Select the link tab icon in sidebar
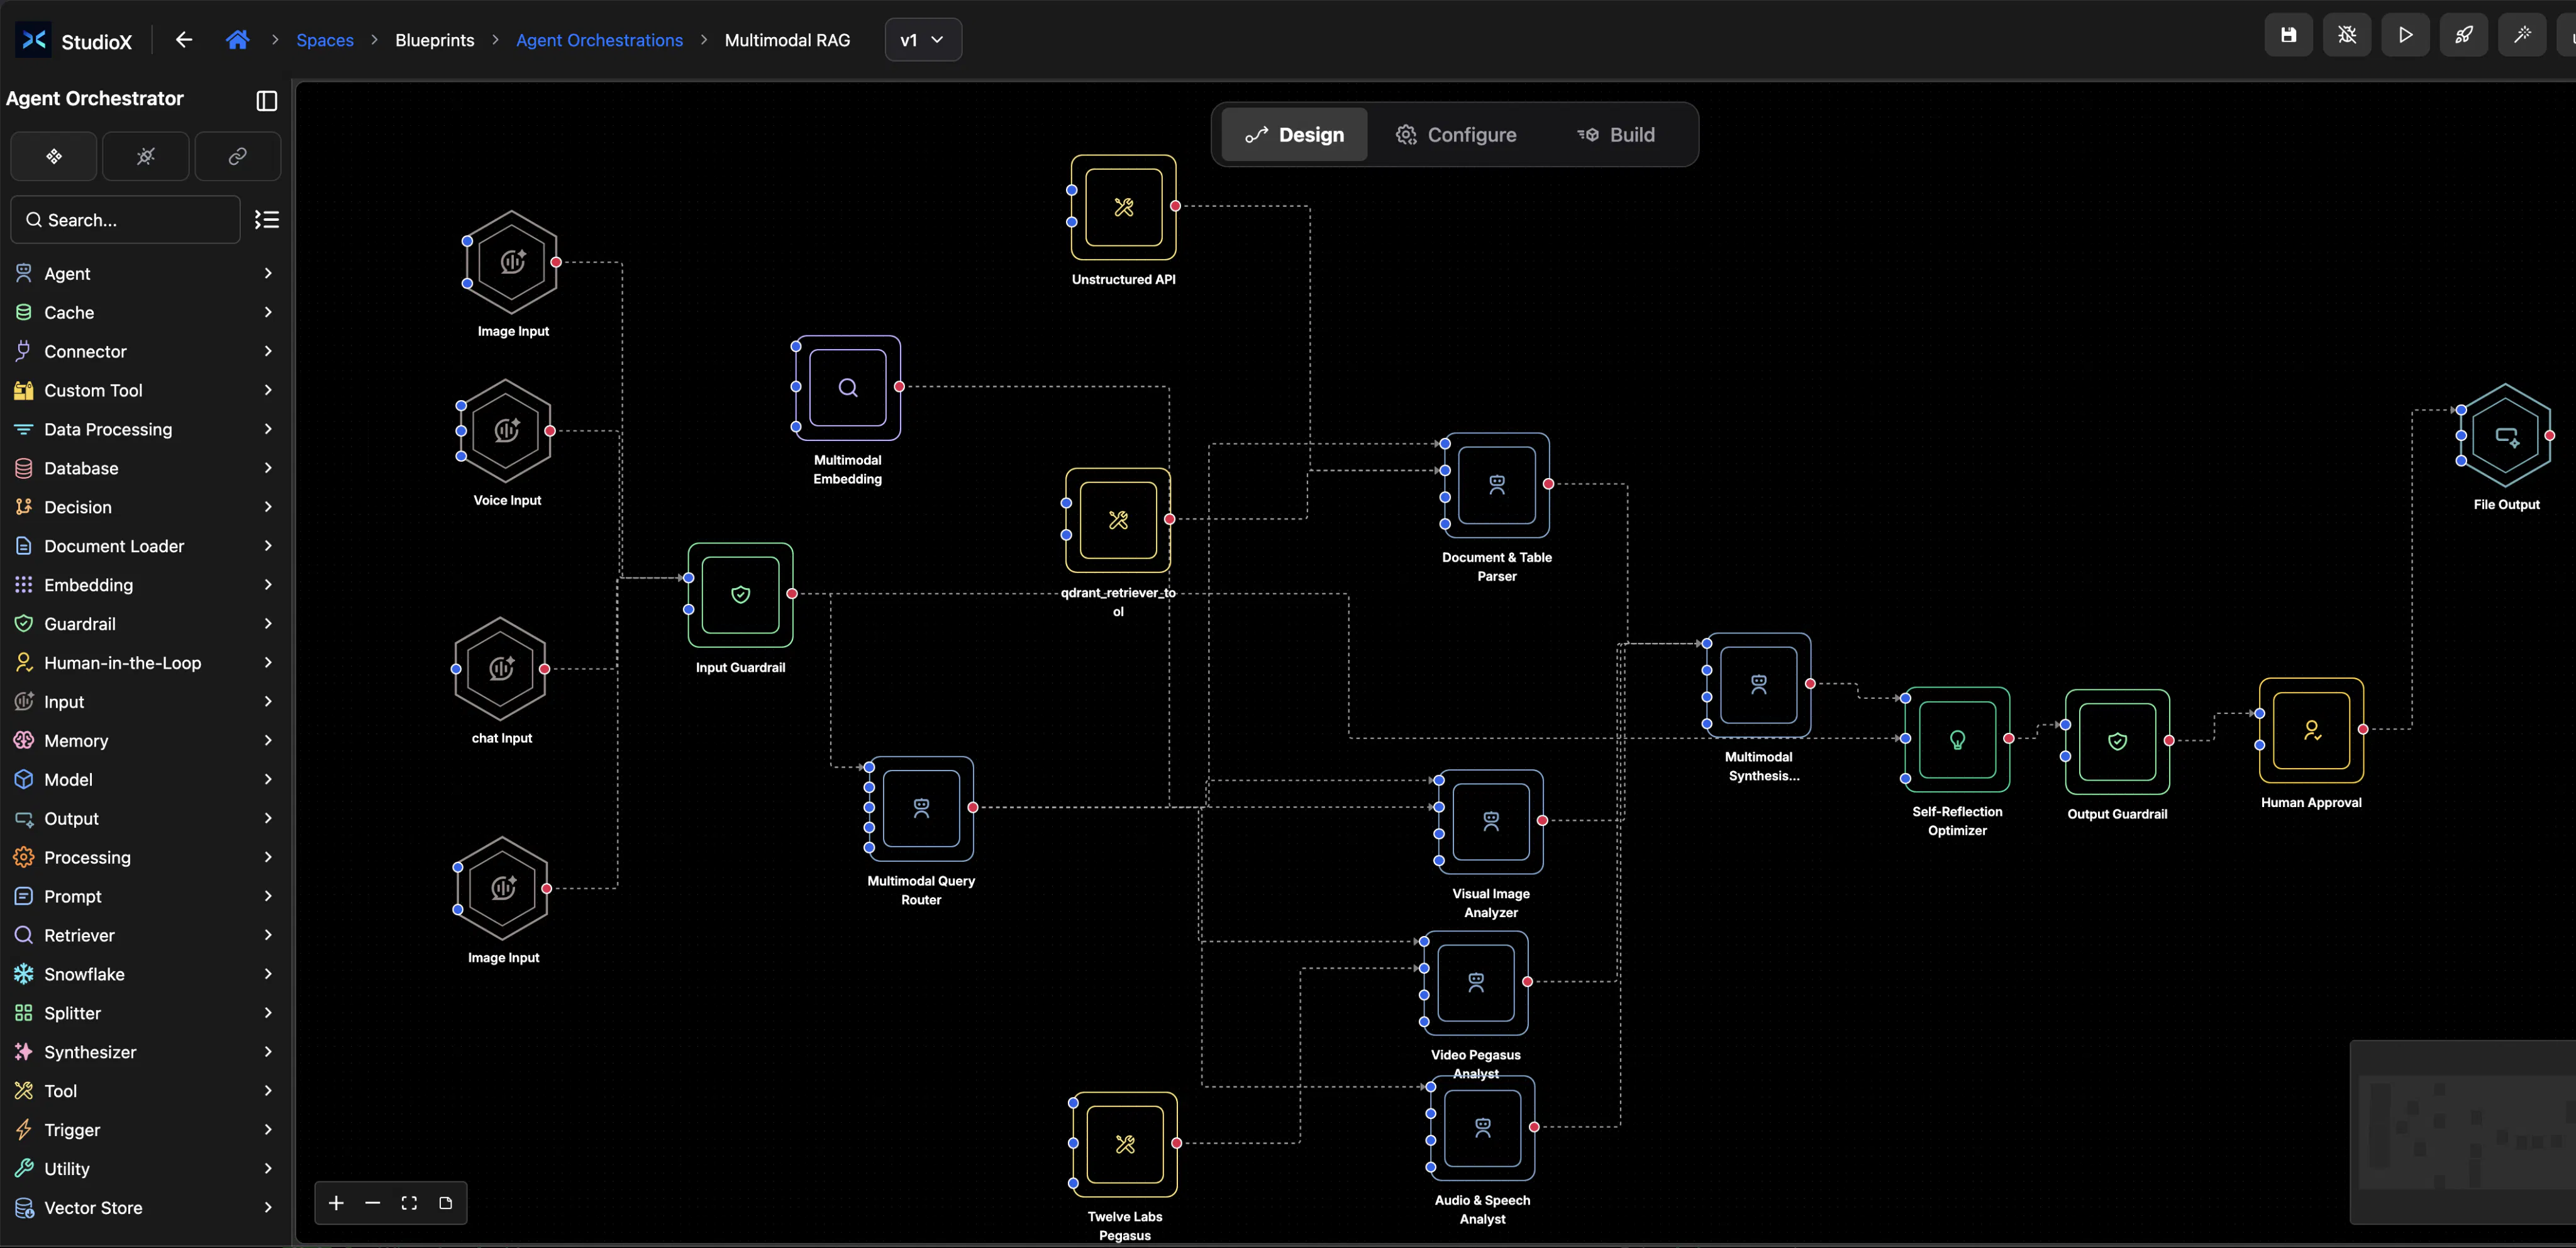Screen dimensions: 2576x1248 point(238,156)
